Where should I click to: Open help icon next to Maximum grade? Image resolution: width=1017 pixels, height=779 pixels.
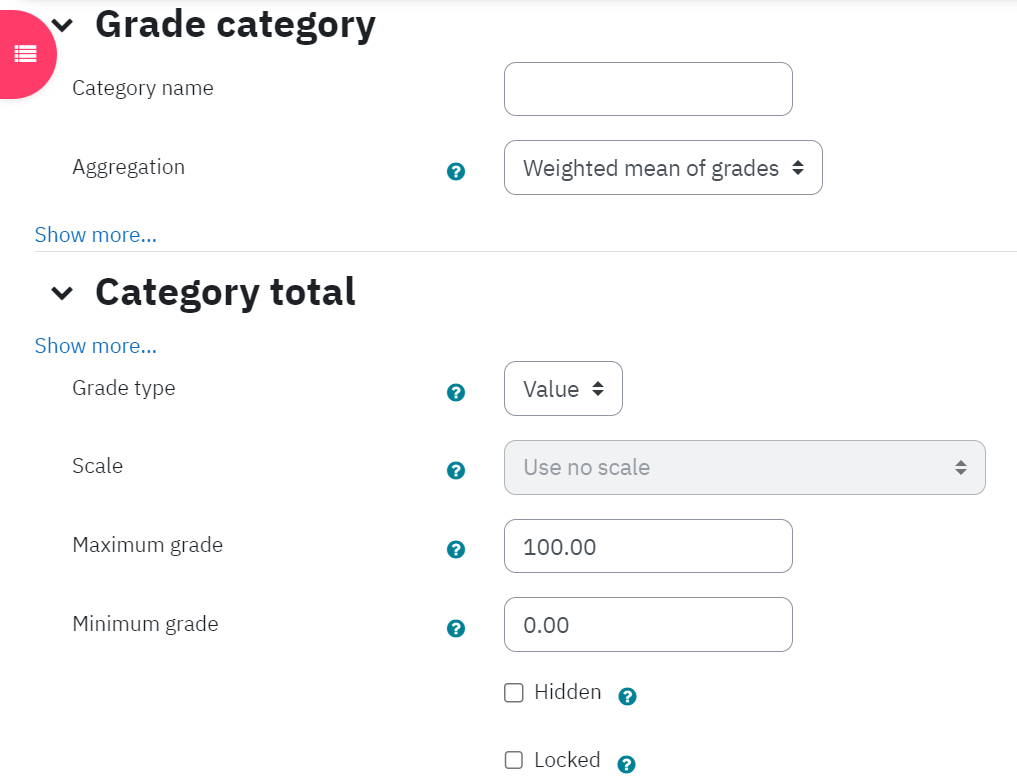pos(456,549)
